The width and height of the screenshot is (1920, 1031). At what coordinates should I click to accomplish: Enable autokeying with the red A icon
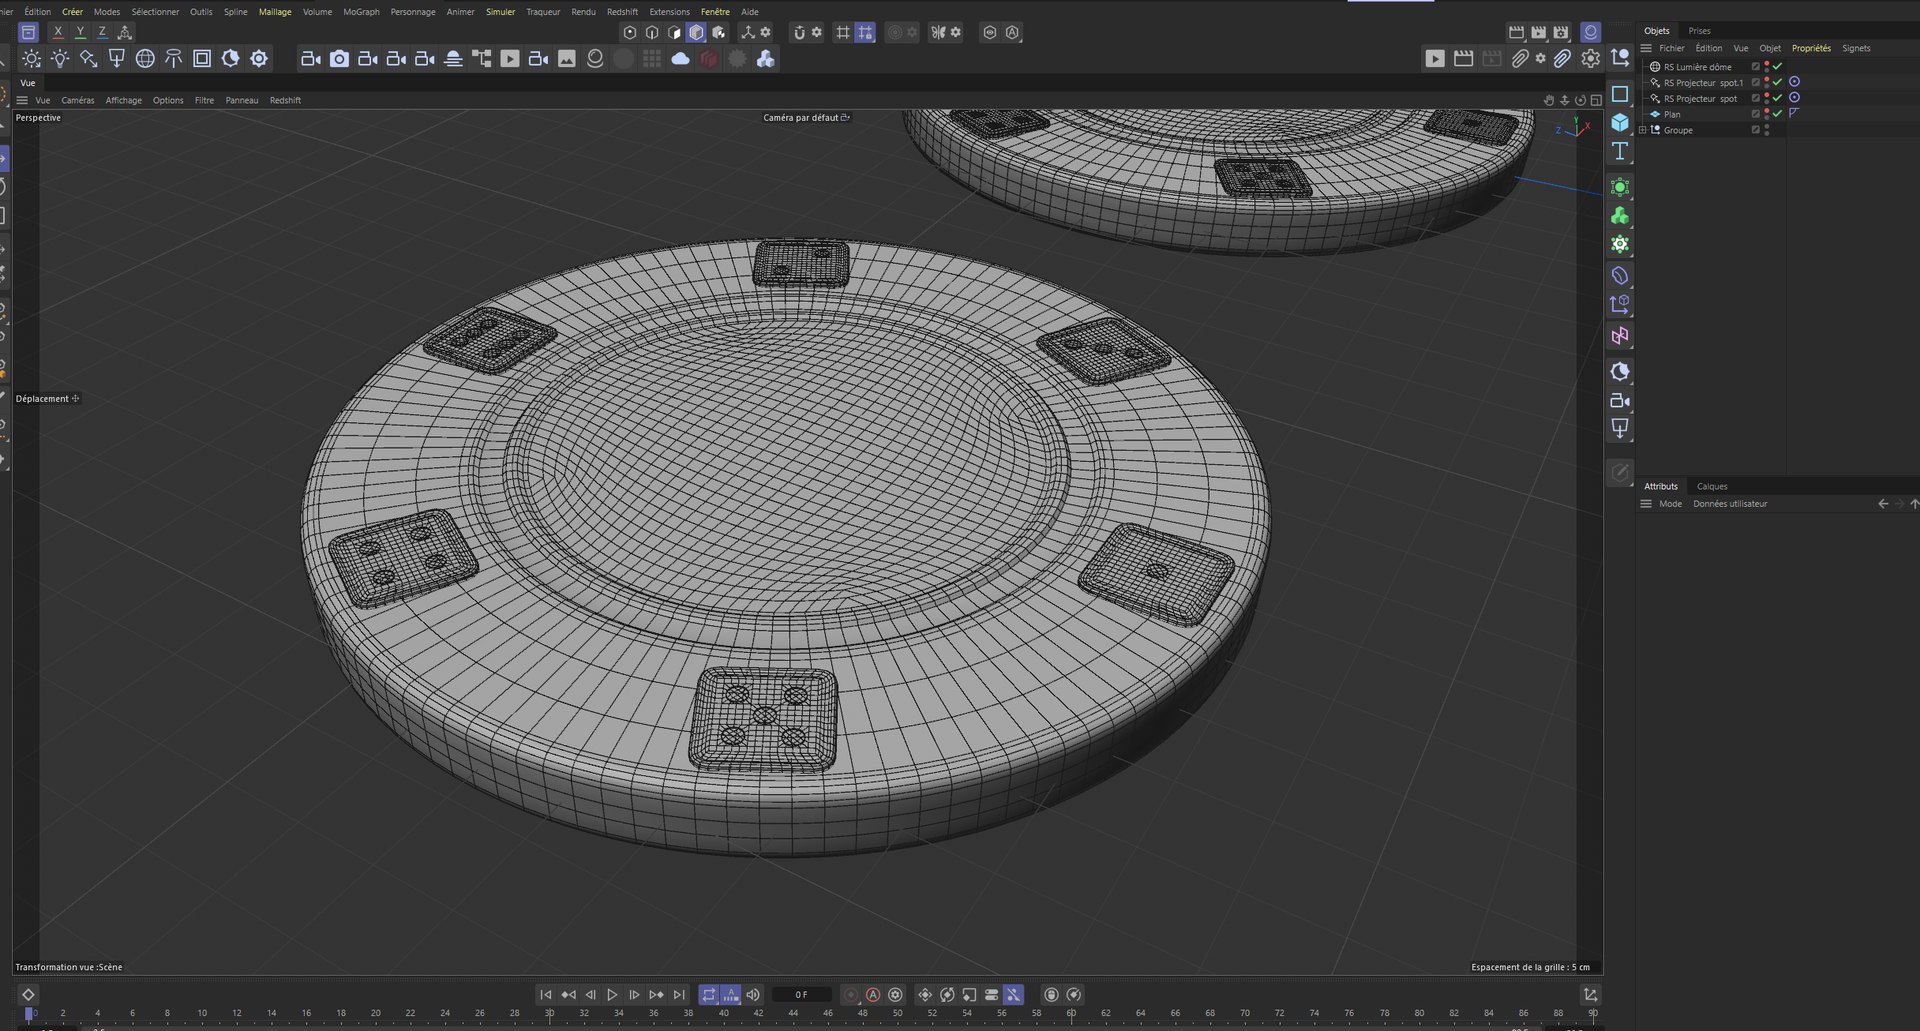coord(873,995)
